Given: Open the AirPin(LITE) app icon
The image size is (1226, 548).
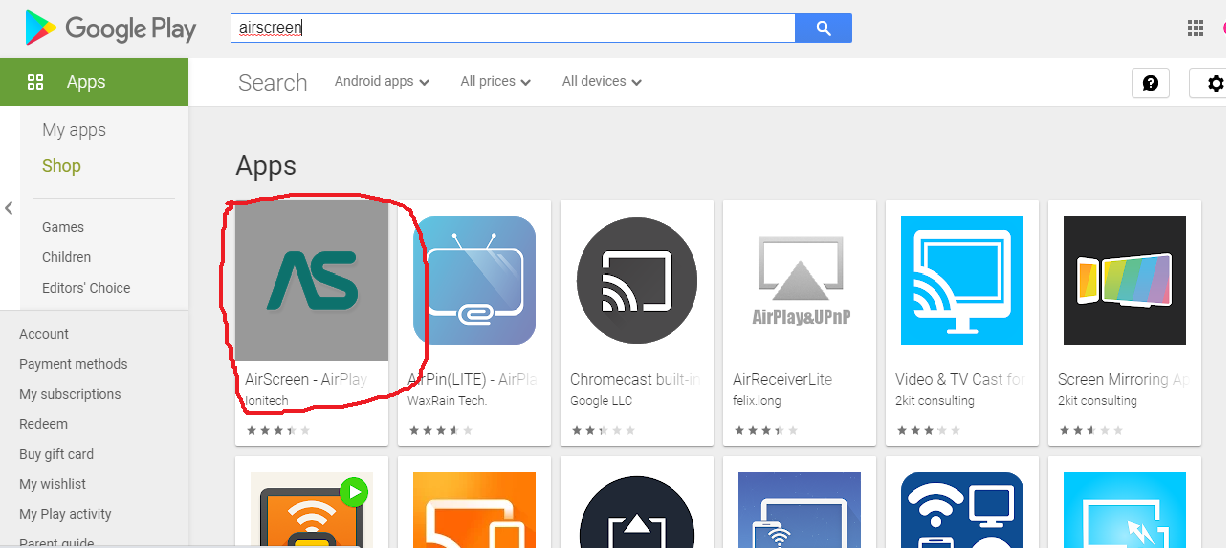Looking at the screenshot, I should tap(475, 280).
